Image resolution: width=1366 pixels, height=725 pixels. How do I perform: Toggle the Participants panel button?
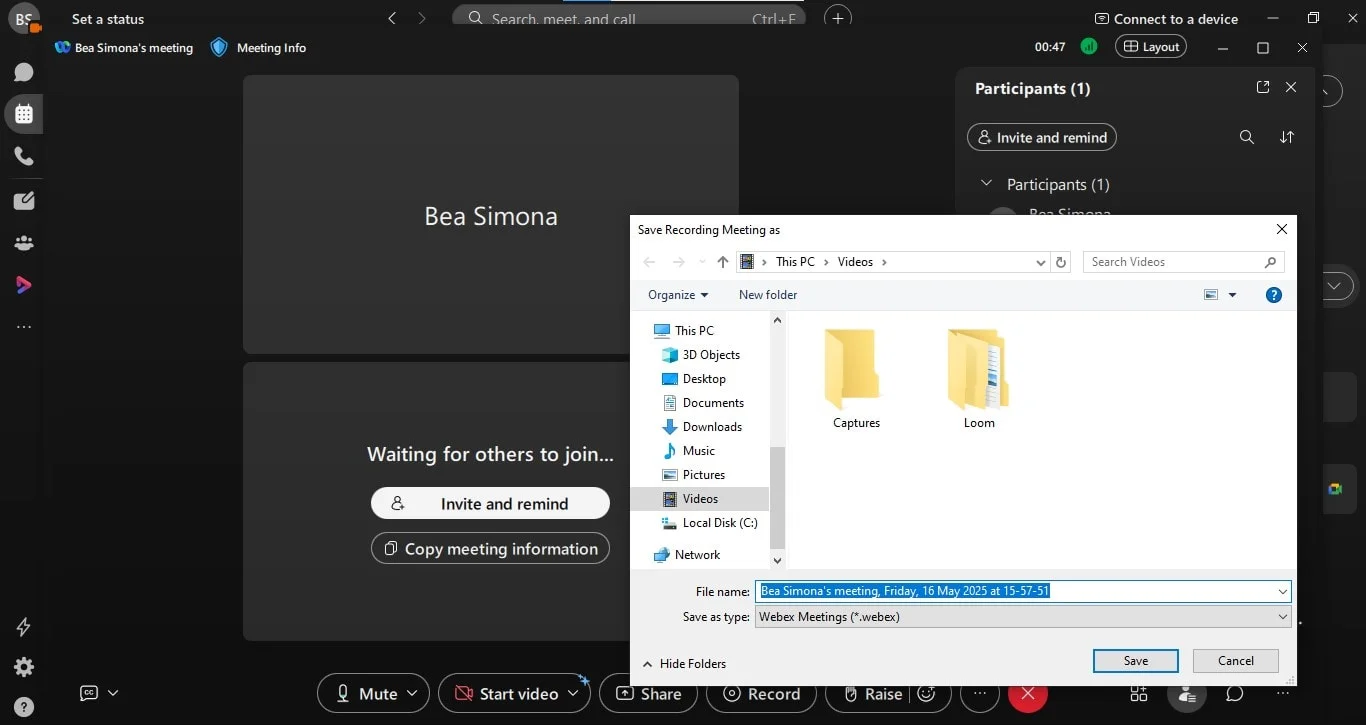[1187, 693]
